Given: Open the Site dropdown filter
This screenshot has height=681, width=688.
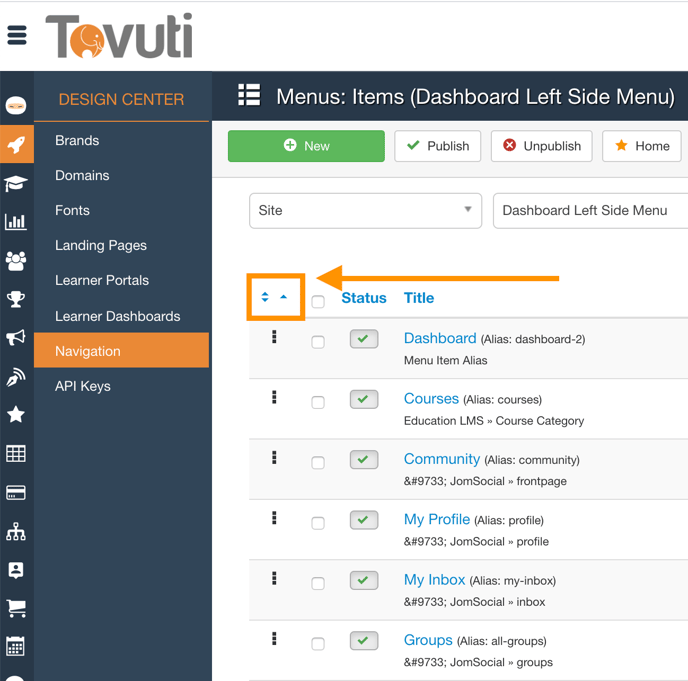Looking at the screenshot, I should (365, 210).
